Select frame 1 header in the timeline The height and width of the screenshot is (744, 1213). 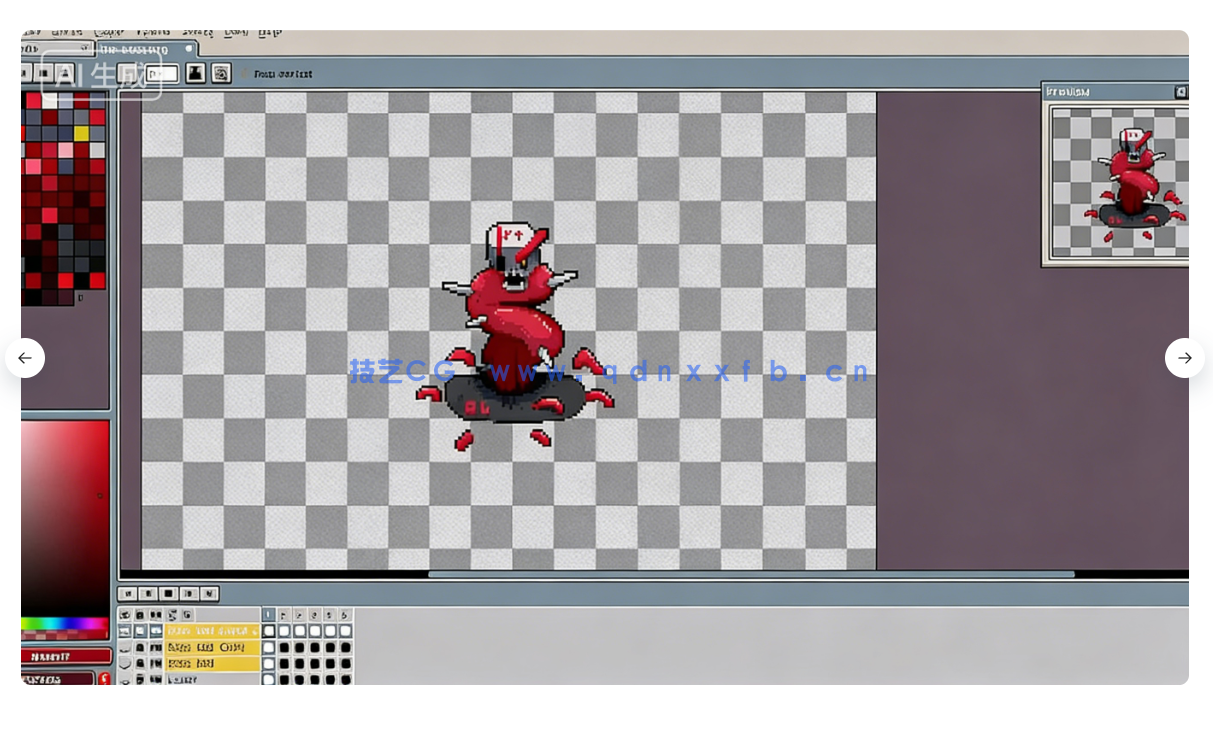[x=269, y=615]
